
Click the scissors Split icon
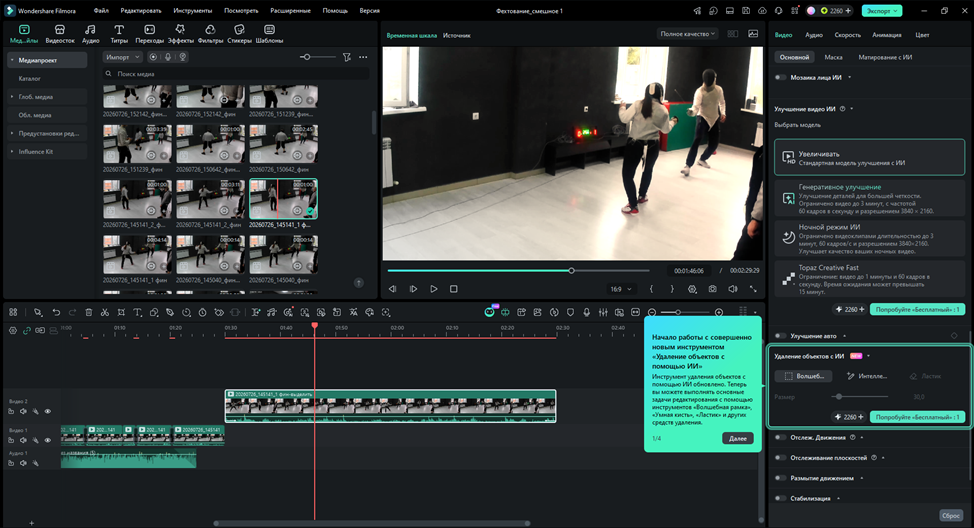tap(104, 312)
